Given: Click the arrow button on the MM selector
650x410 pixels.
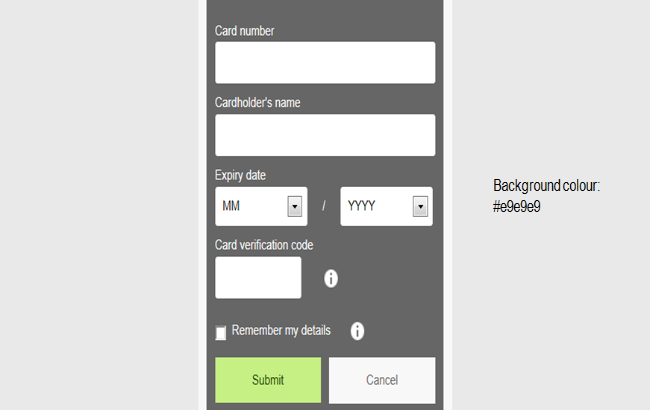Looking at the screenshot, I should 295,206.
